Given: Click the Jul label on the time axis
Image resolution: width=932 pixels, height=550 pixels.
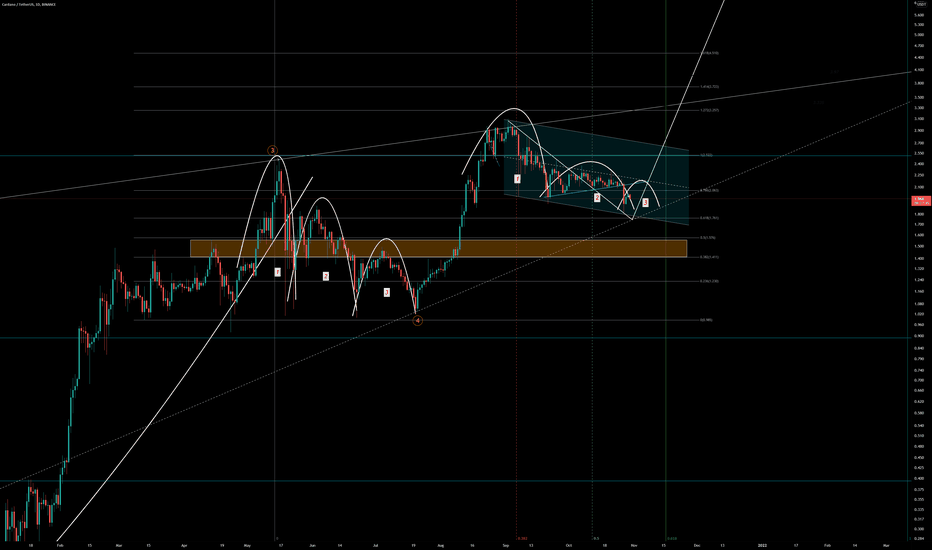Looking at the screenshot, I should coord(376,545).
